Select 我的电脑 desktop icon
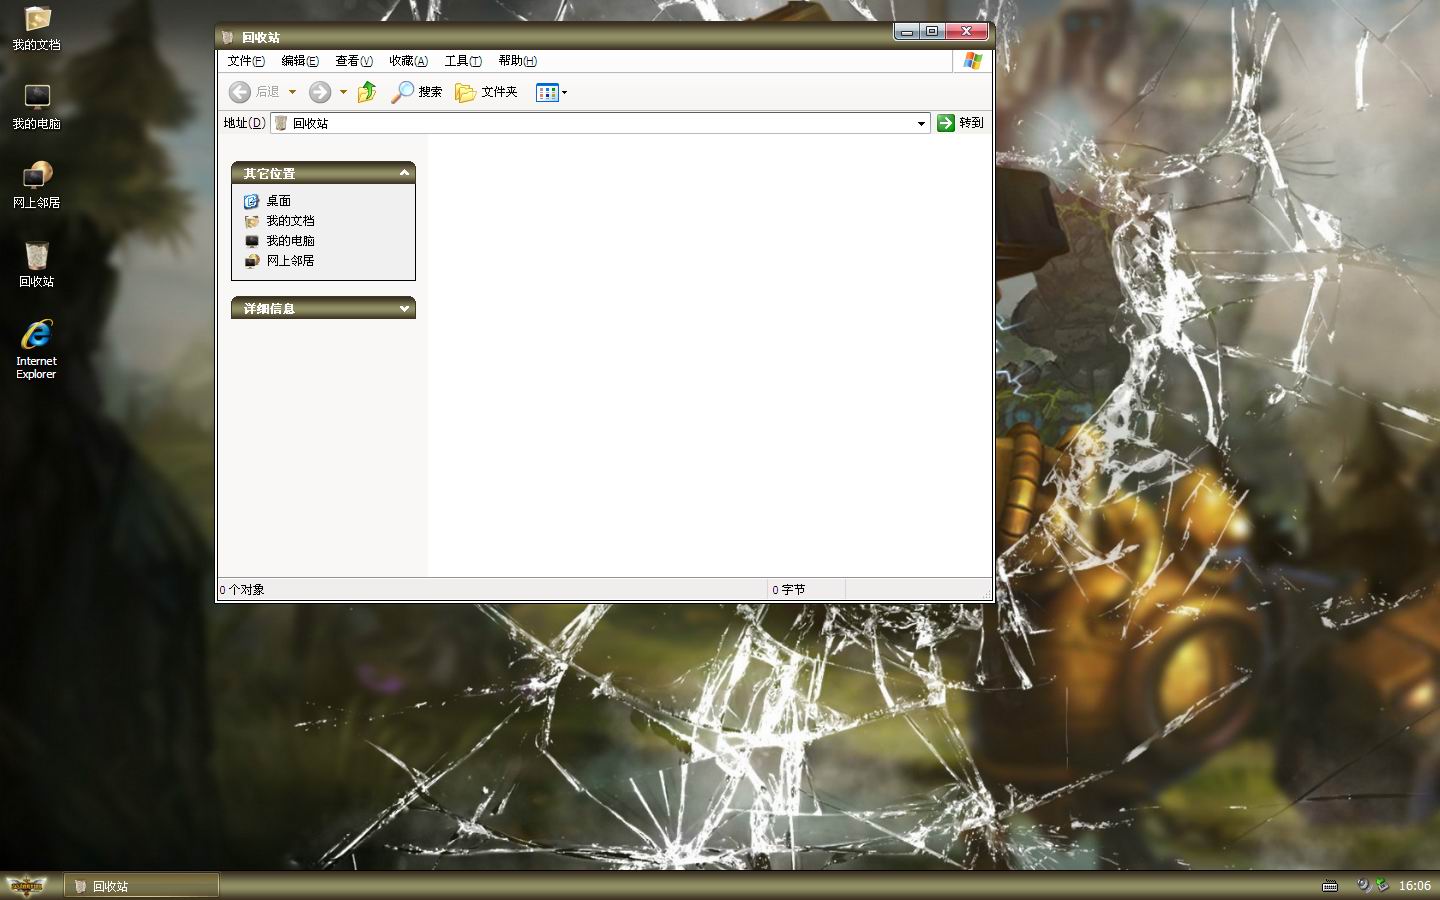This screenshot has height=900, width=1440. 36,107
